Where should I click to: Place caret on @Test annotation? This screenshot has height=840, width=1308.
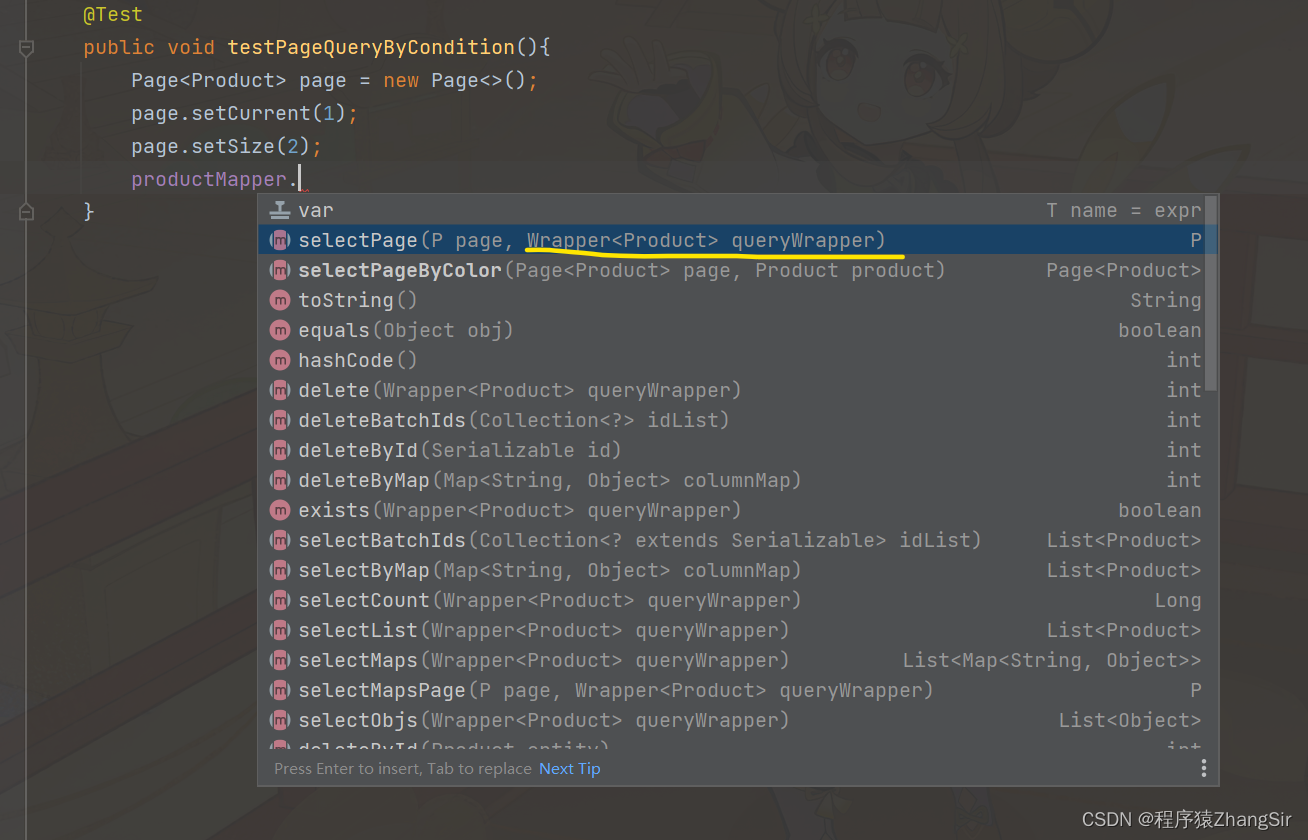pyautogui.click(x=113, y=15)
